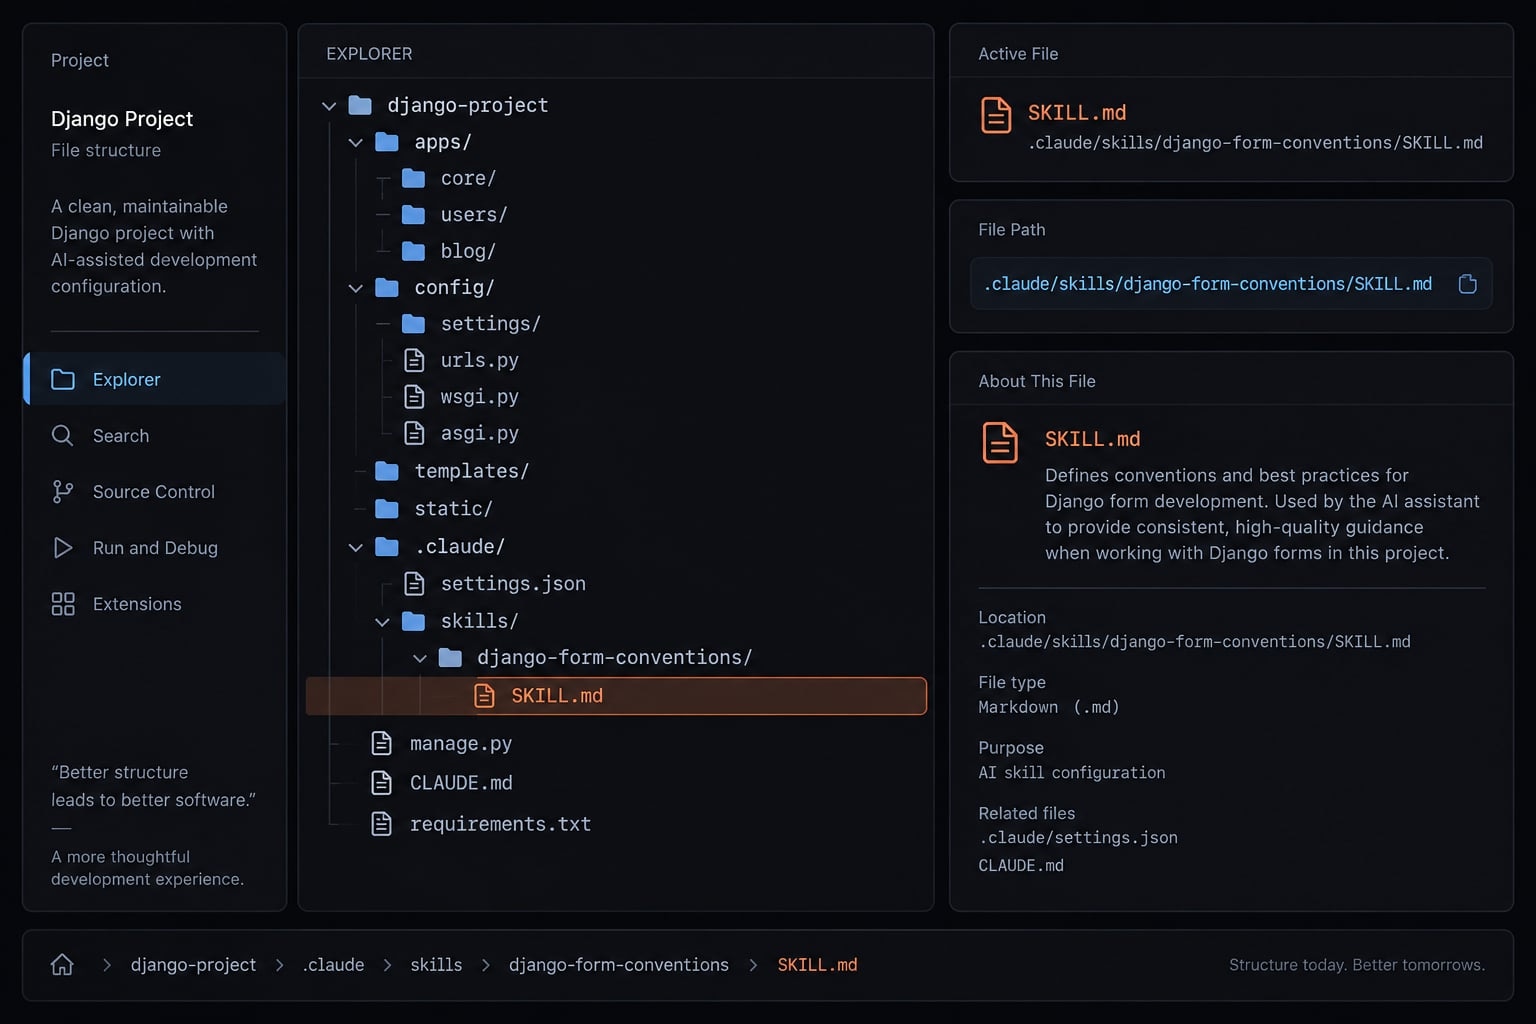Copy file path with clipboard icon
The width and height of the screenshot is (1536, 1024).
click(1467, 284)
